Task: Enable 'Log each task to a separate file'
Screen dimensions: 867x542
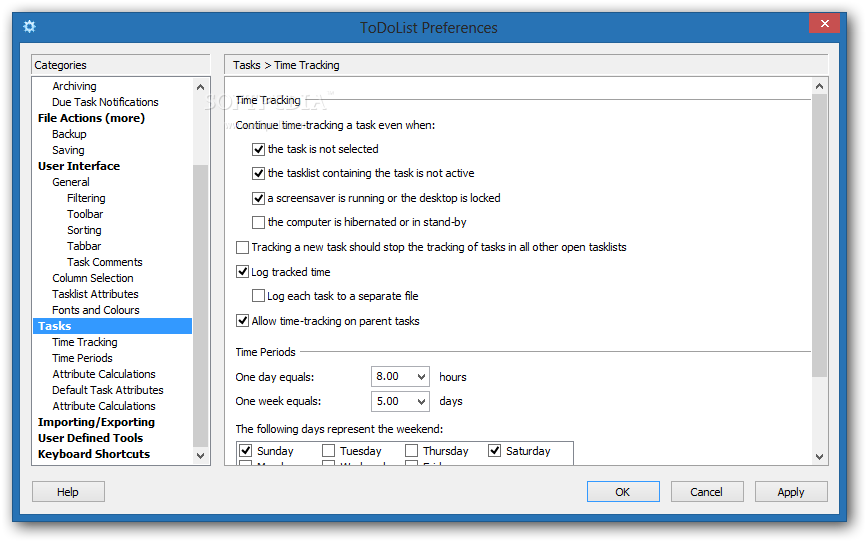Action: point(258,296)
